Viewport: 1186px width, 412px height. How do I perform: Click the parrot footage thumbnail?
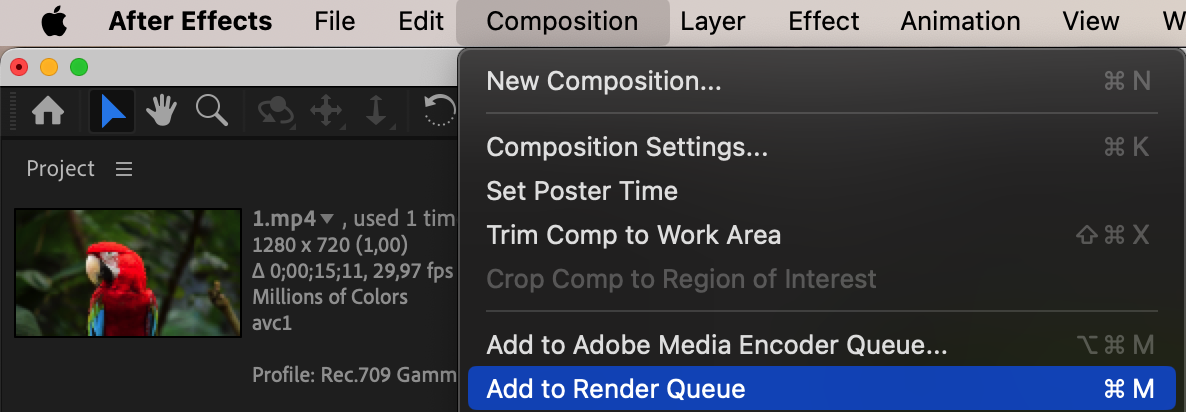(x=128, y=272)
